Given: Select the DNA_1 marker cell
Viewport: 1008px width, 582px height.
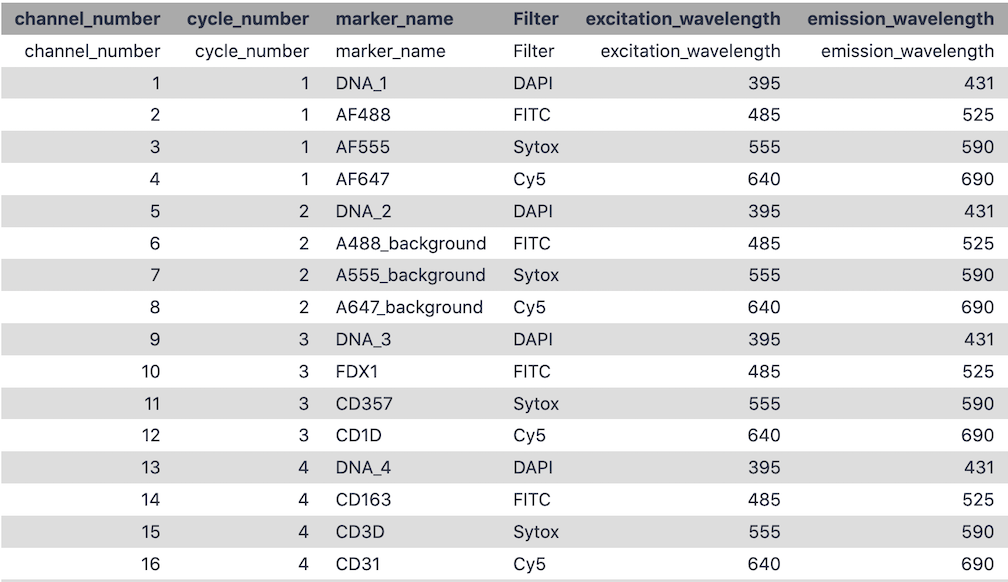Looking at the screenshot, I should click(361, 83).
